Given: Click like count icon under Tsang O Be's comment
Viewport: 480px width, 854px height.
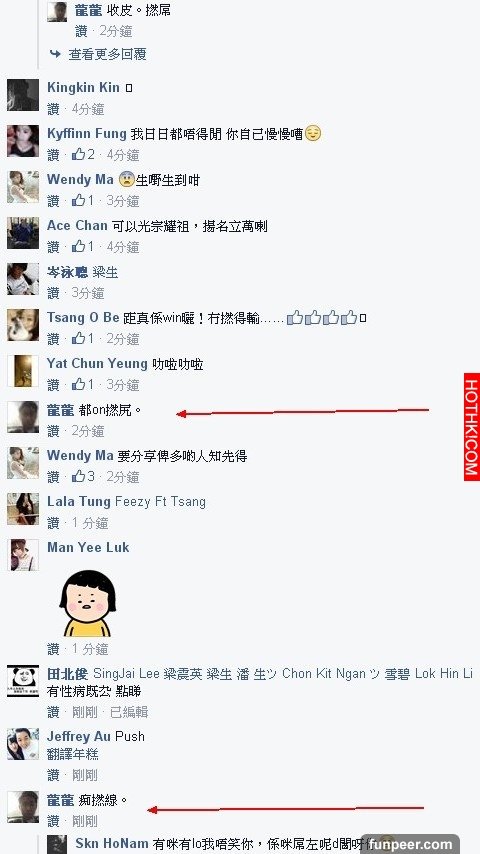Looking at the screenshot, I should coord(78,339).
